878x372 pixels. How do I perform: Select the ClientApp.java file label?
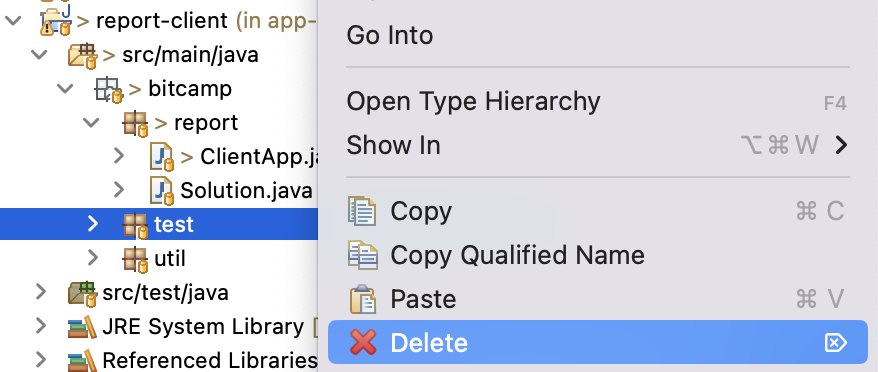(259, 157)
